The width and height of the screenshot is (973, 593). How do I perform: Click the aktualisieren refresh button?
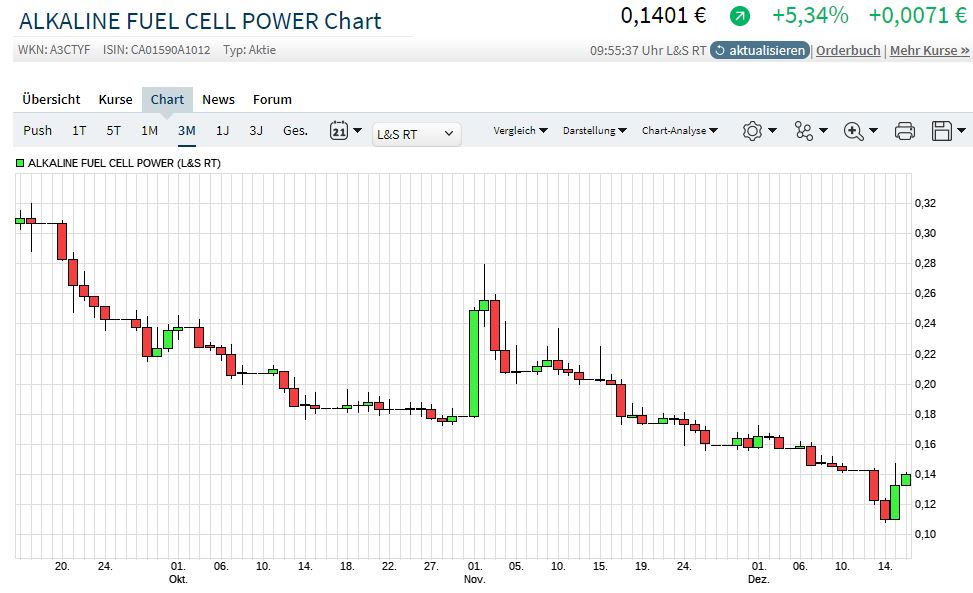pyautogui.click(x=760, y=50)
